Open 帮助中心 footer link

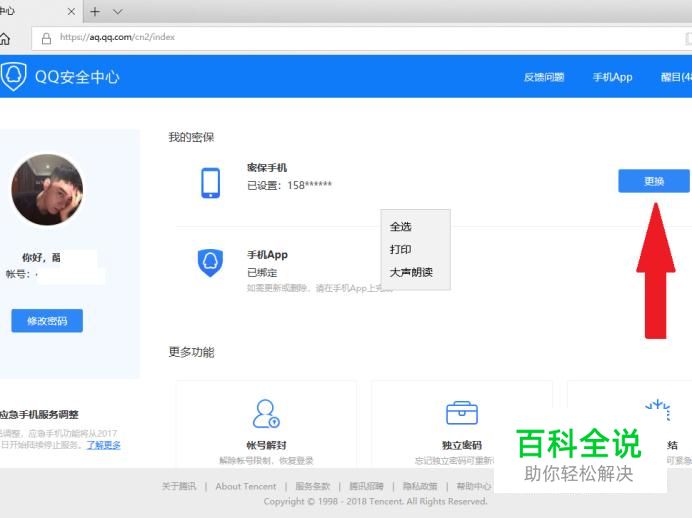(474, 486)
